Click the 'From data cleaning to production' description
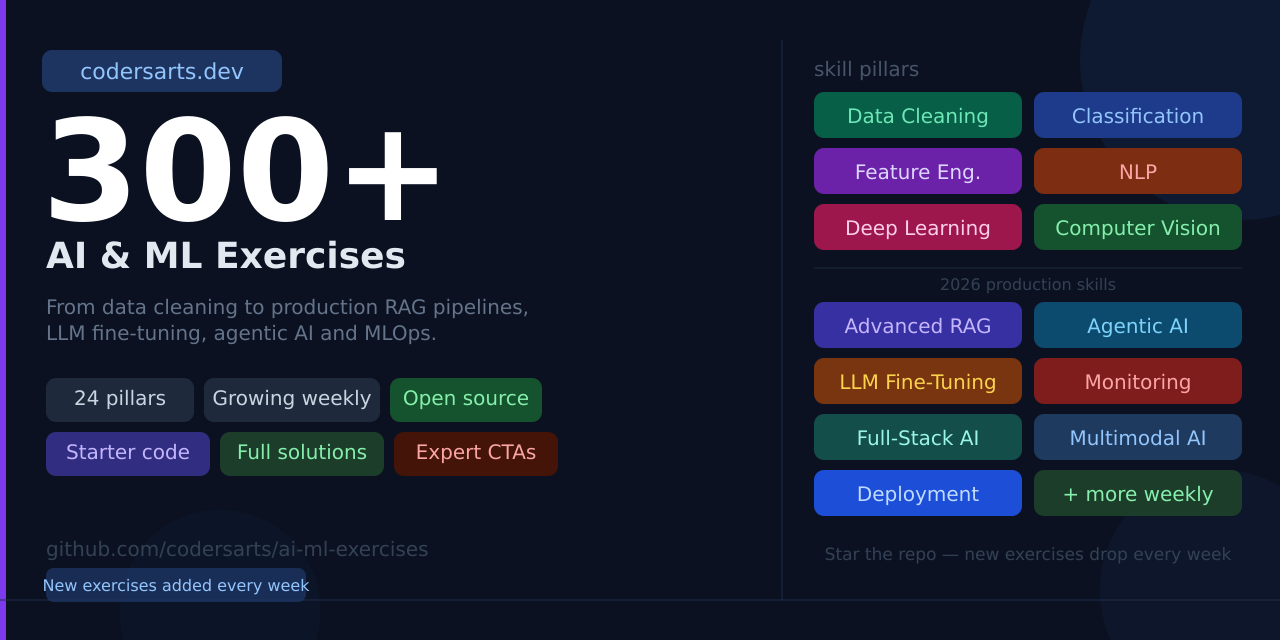 point(287,320)
